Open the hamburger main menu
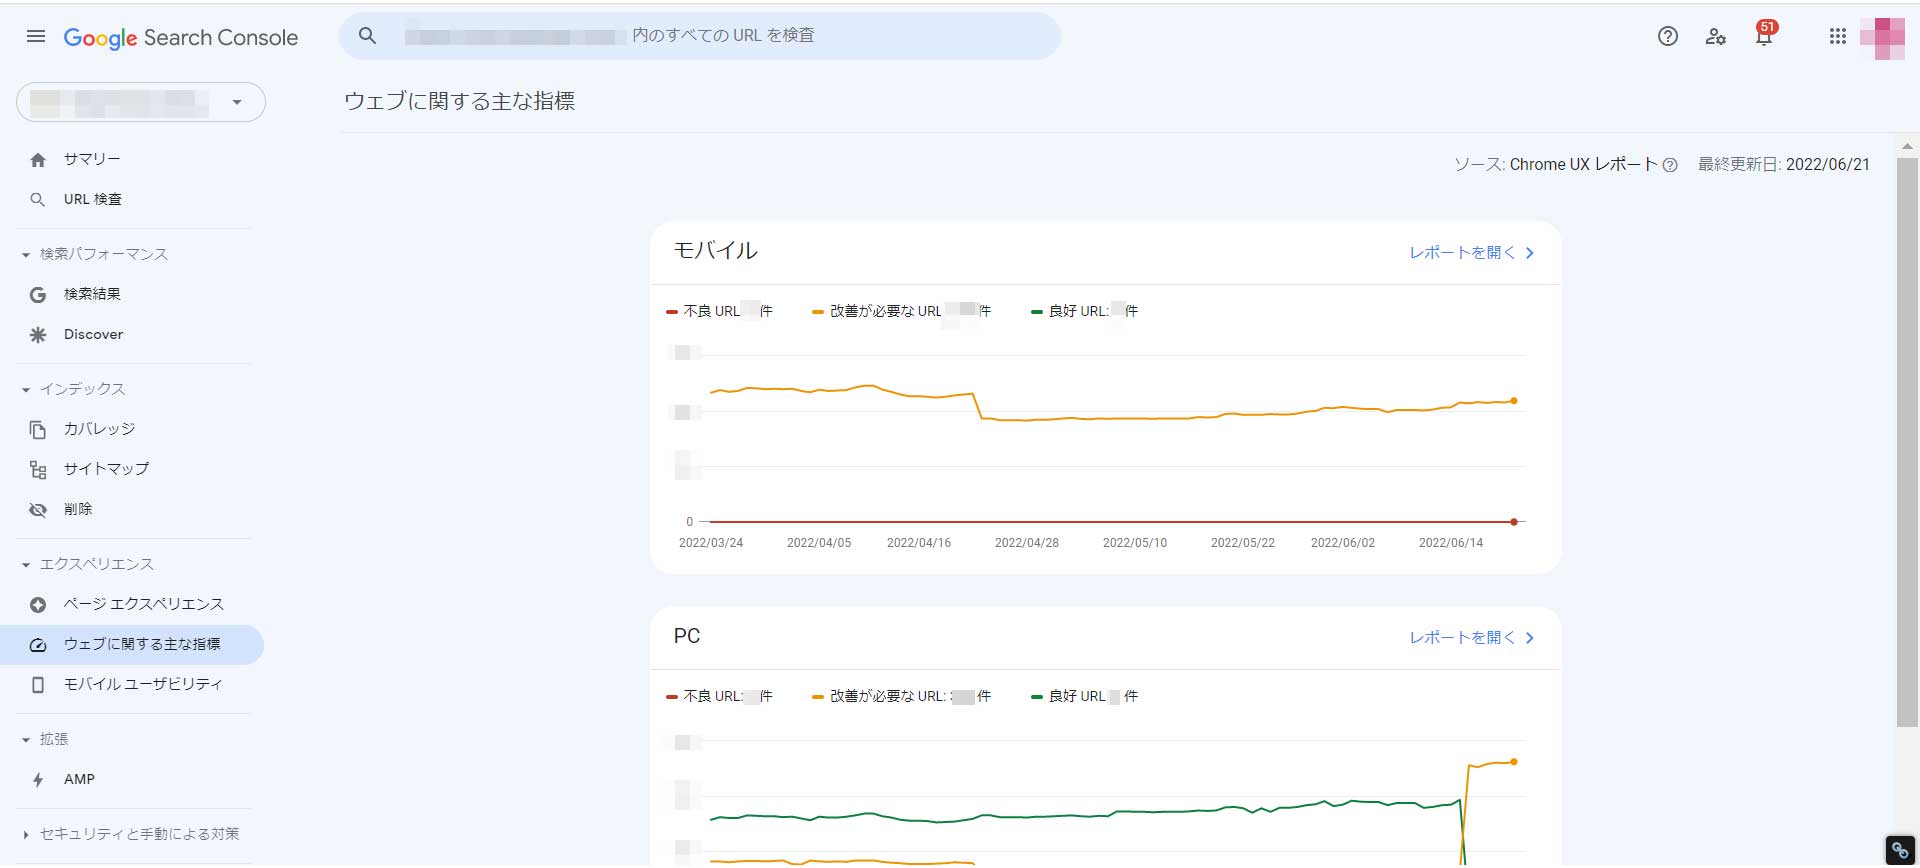 [36, 37]
